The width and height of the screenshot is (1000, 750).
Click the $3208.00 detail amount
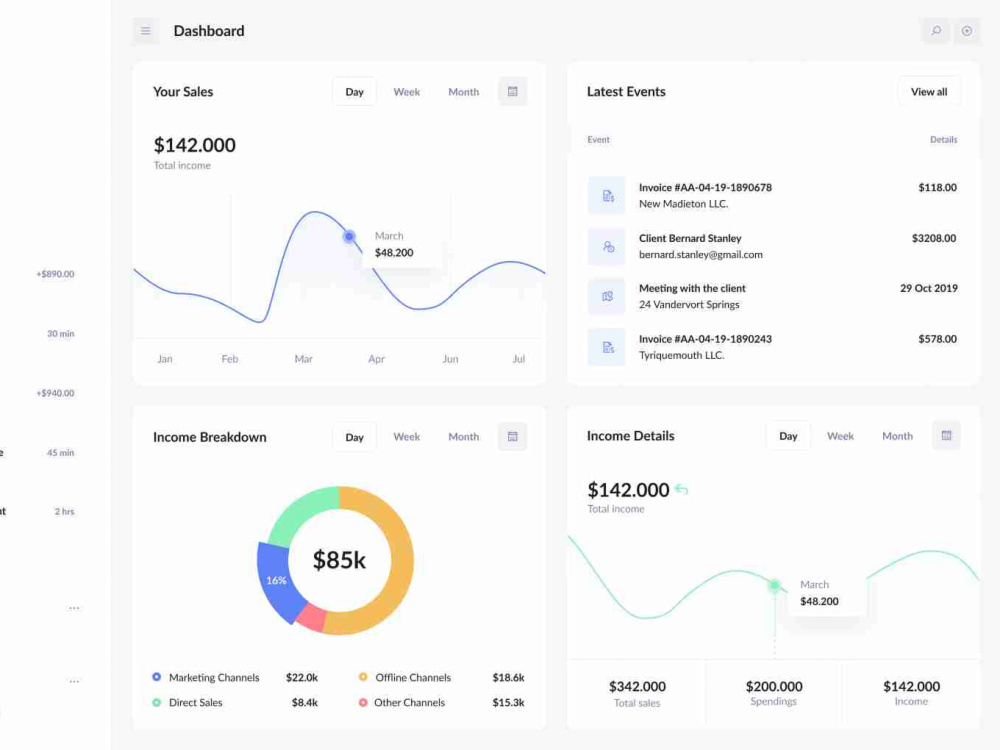point(934,238)
